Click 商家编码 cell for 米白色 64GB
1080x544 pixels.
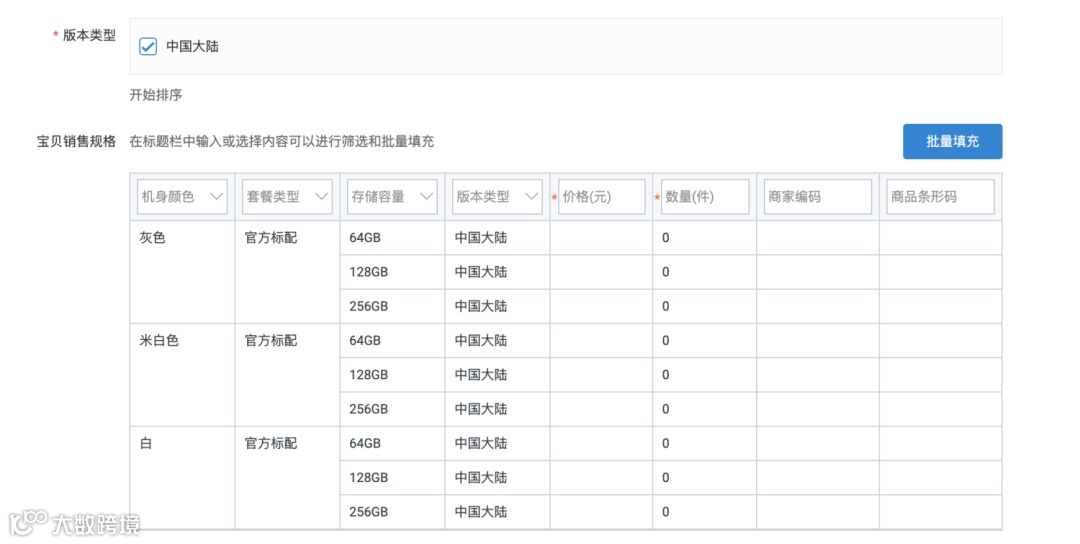tap(818, 341)
